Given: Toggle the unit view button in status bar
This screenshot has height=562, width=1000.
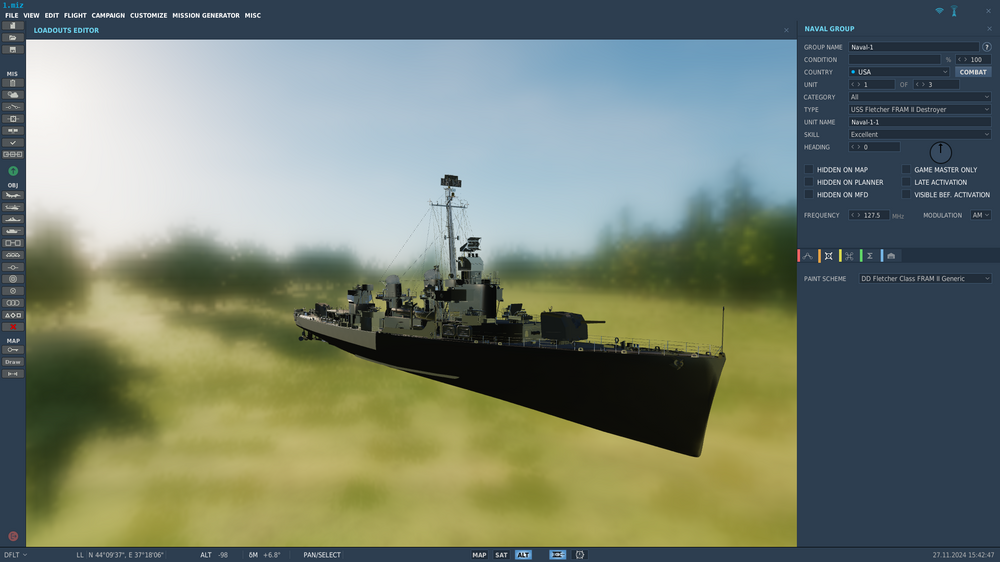Looking at the screenshot, I should pyautogui.click(x=557, y=555).
